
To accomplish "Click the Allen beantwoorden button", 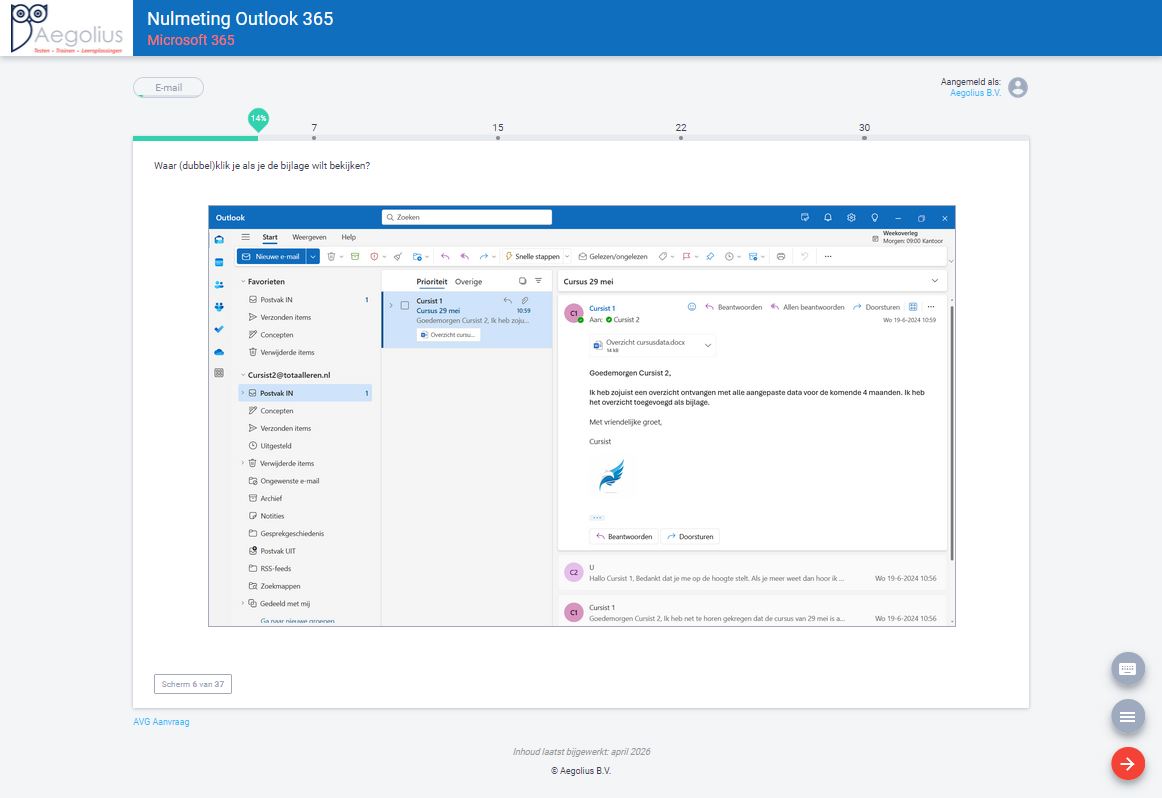I will point(807,307).
